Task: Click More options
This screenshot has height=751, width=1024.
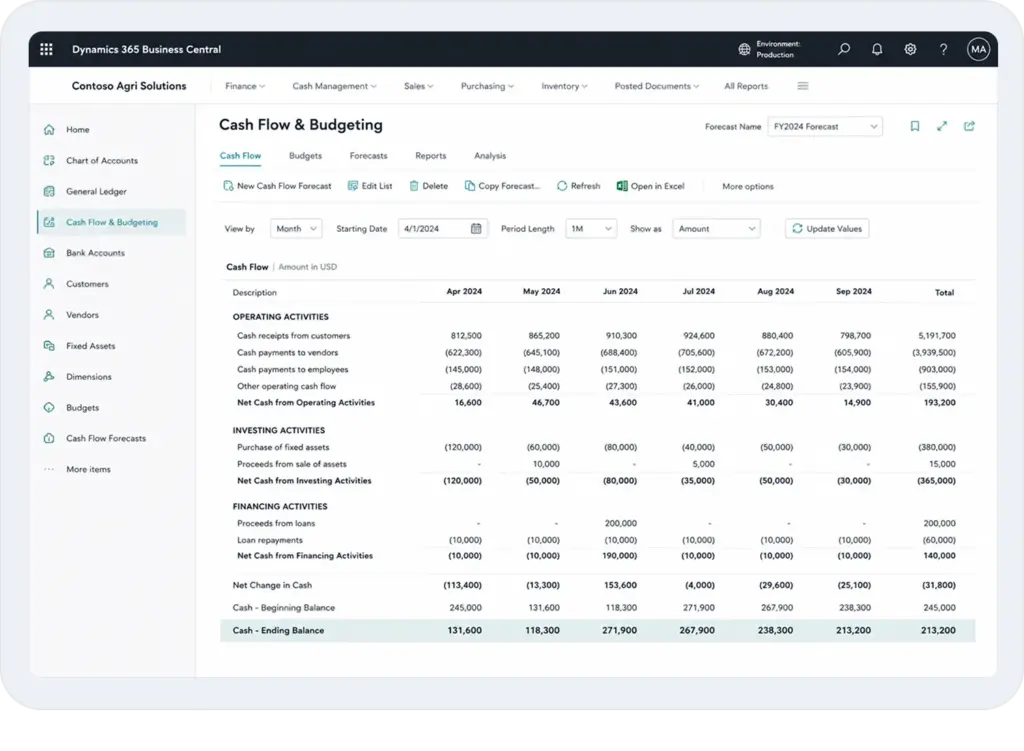Action: [x=748, y=186]
